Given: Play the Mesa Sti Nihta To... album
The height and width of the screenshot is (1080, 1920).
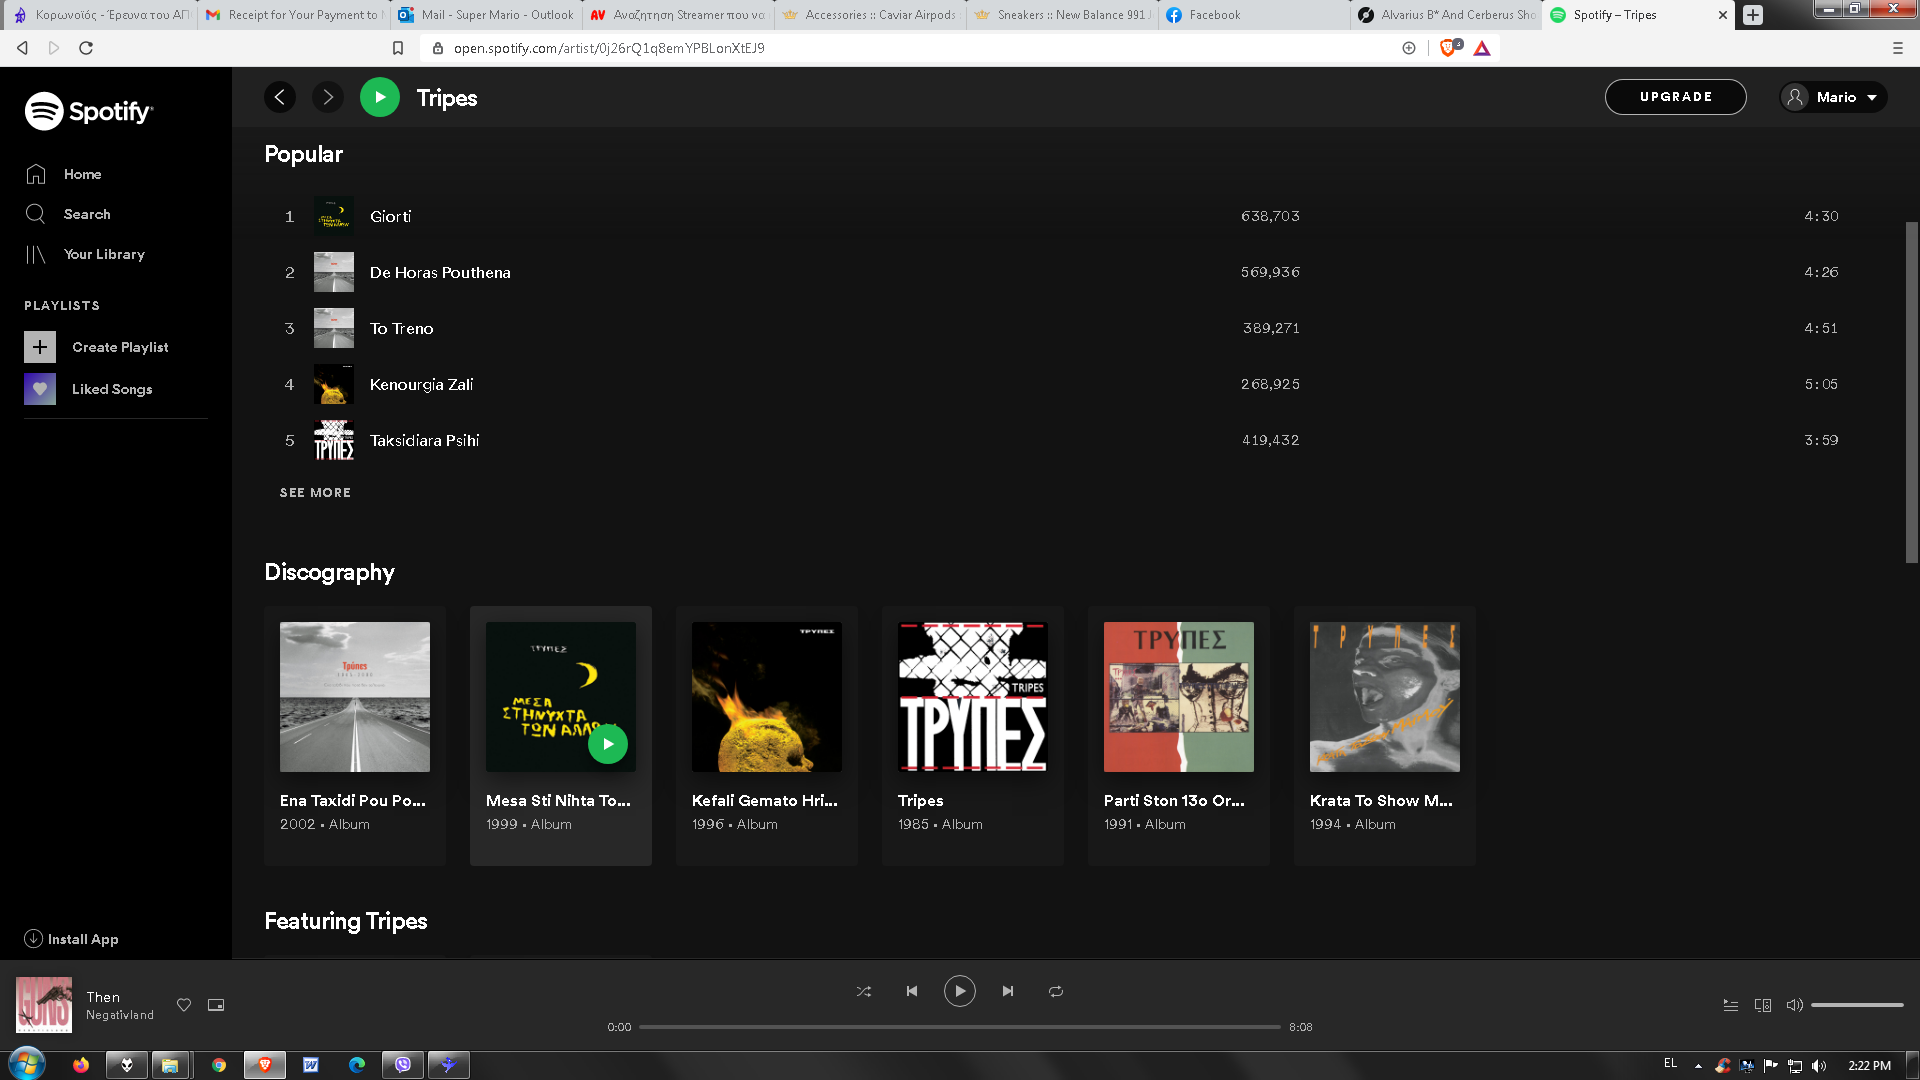Looking at the screenshot, I should [x=608, y=744].
